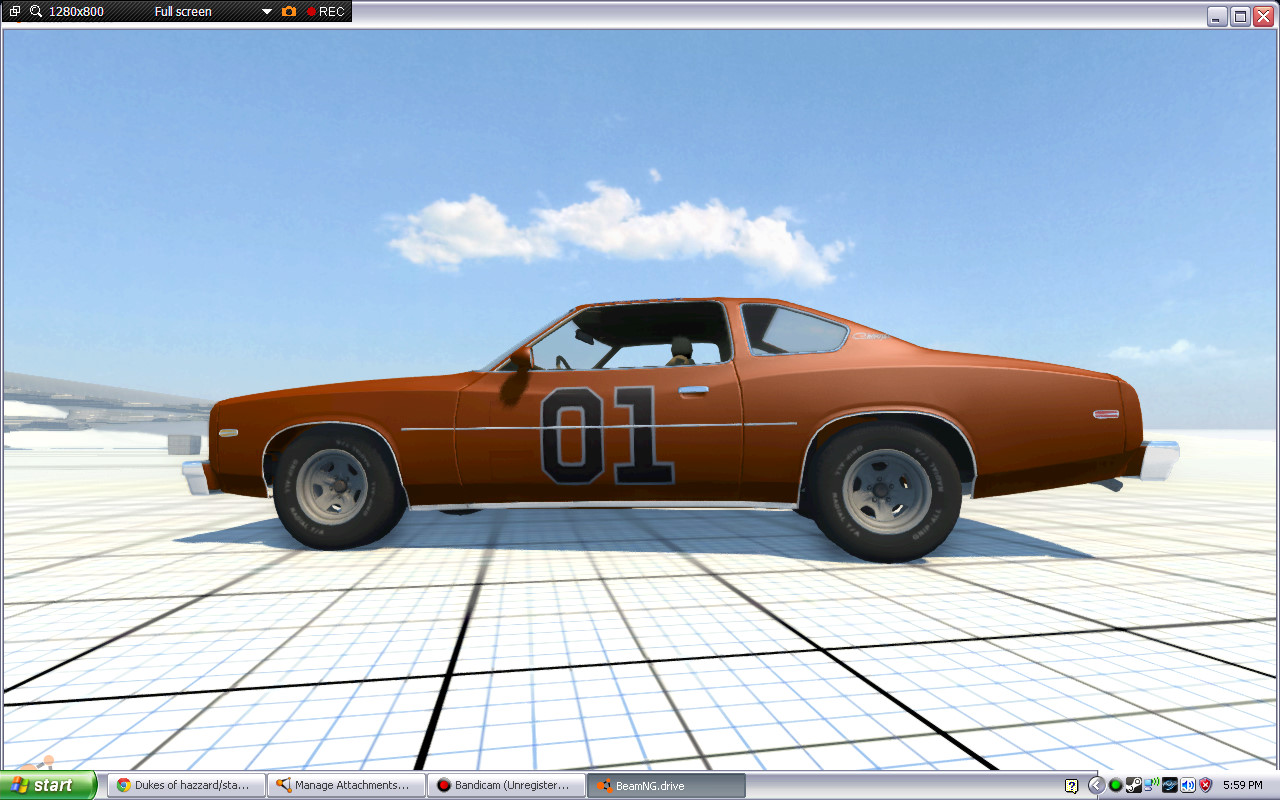Image resolution: width=1280 pixels, height=800 pixels.
Task: Click the help question-mark tray icon
Action: coord(1071,786)
